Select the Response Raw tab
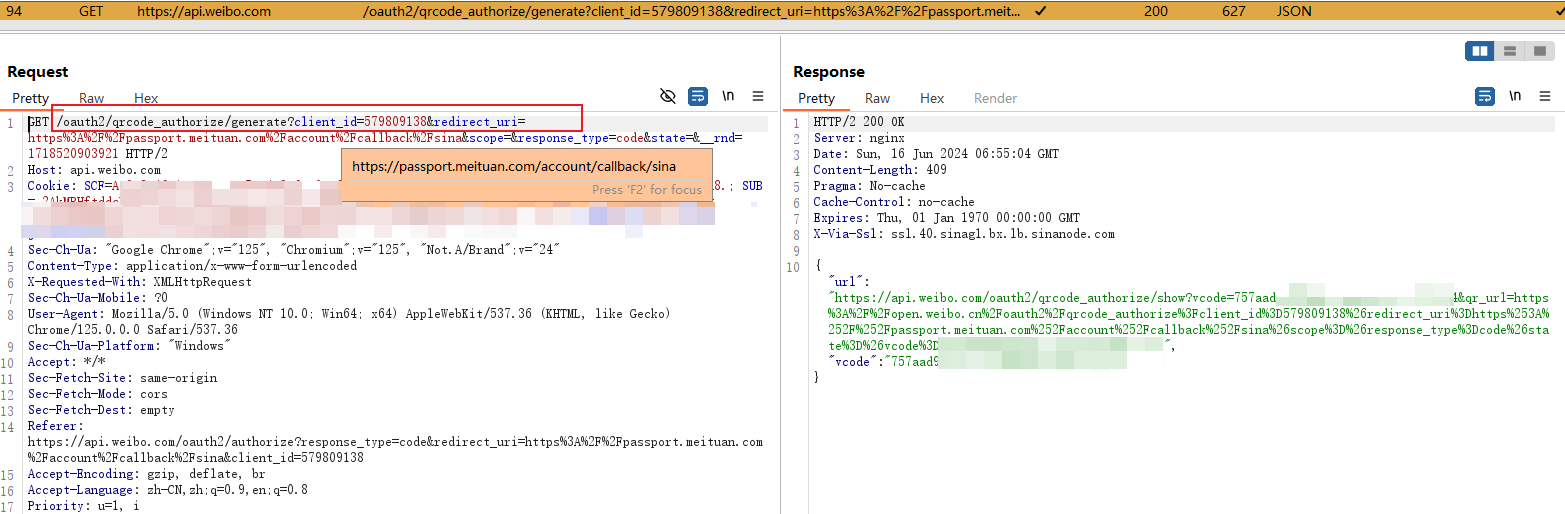Viewport: 1565px width, 514px height. (x=878, y=98)
